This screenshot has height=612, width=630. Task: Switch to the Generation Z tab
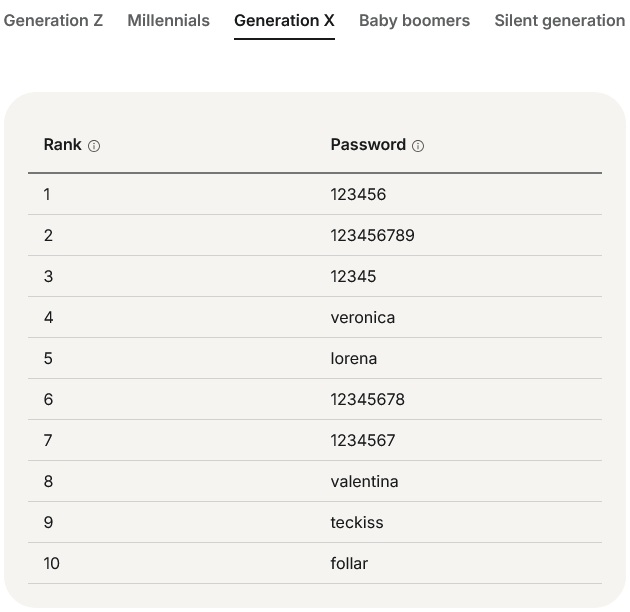pyautogui.click(x=53, y=20)
